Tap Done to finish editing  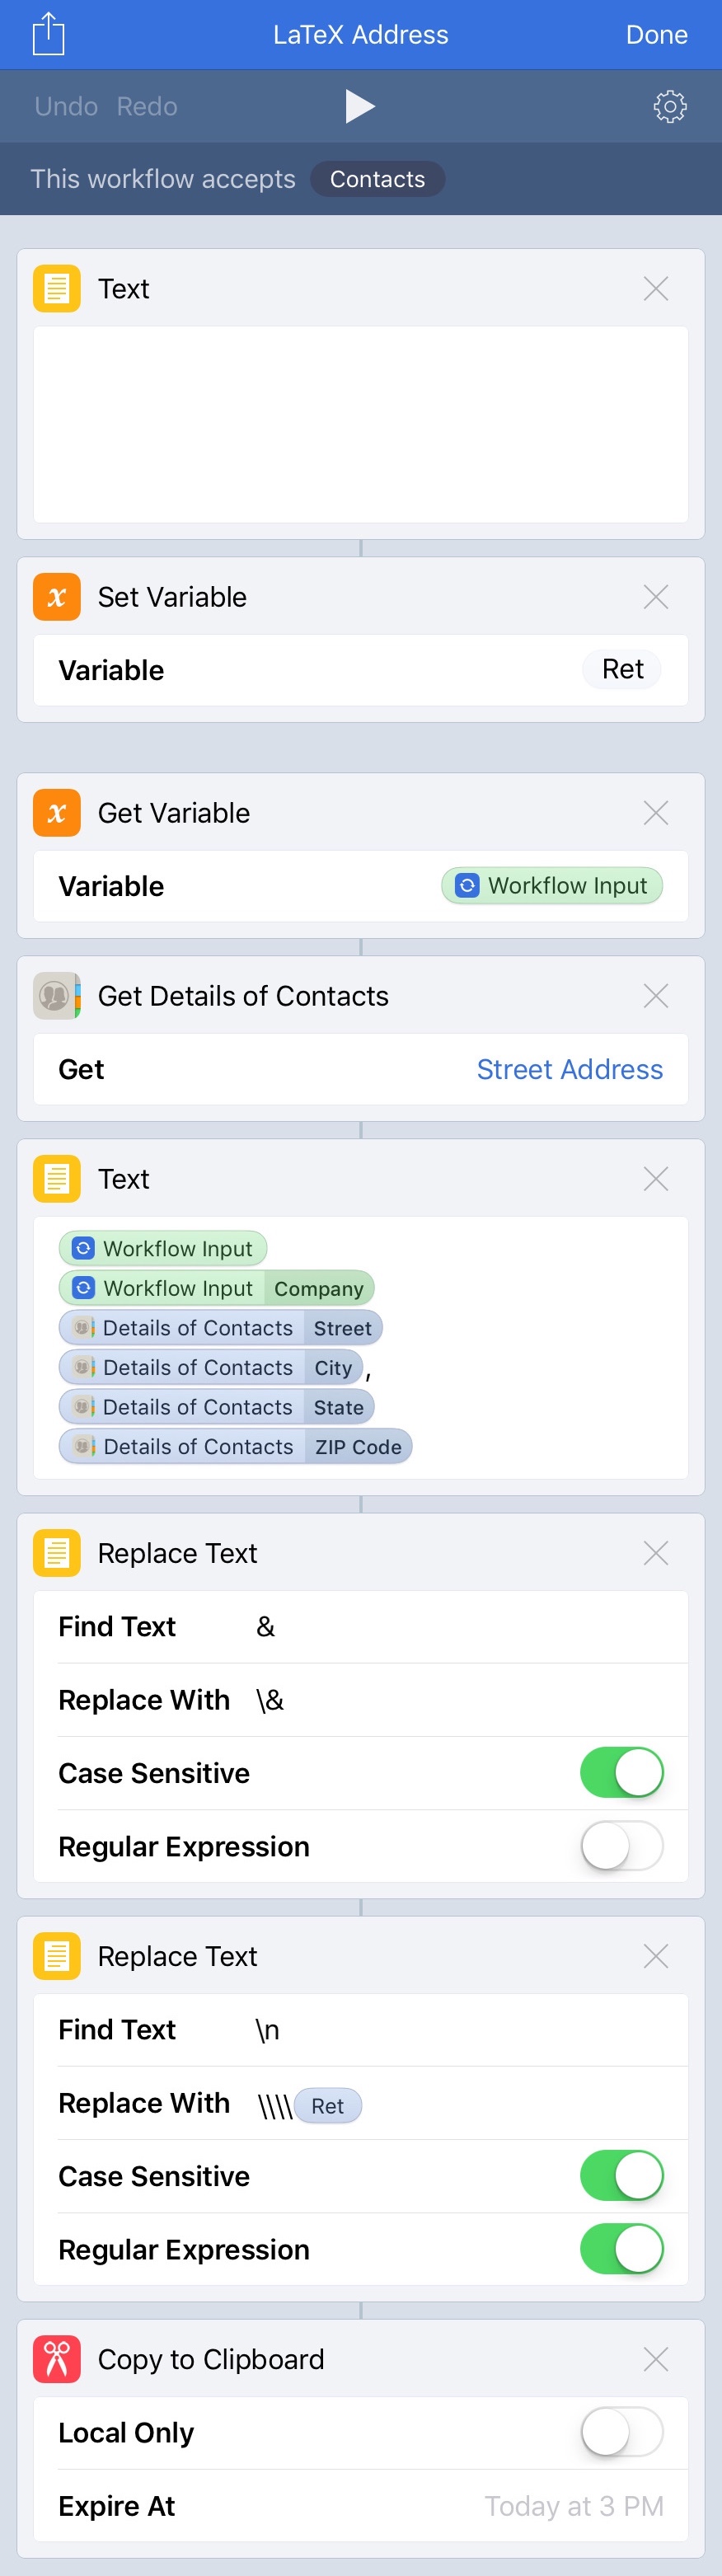(656, 35)
